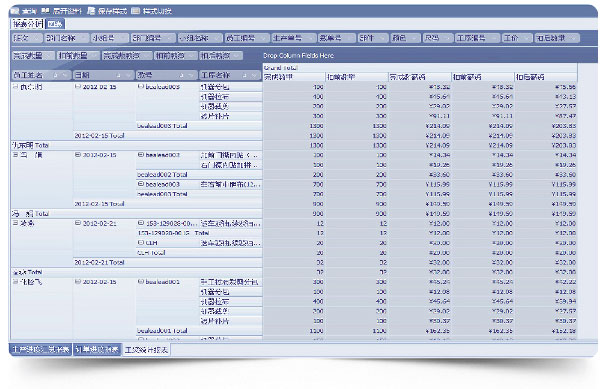Viewport: 607px width, 389px height.
Task: Open filter dropdown on 部门名称 field
Action: [83, 38]
